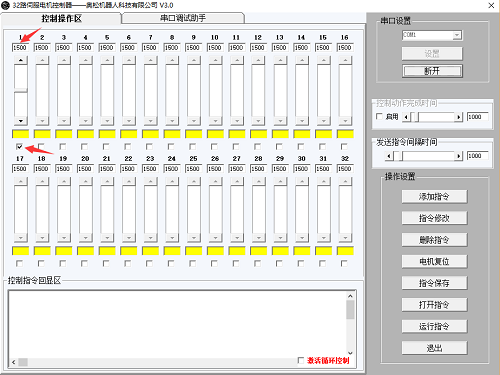Click the up arrow of servo 25 slider
This screenshot has width=500, height=375.
194,181
